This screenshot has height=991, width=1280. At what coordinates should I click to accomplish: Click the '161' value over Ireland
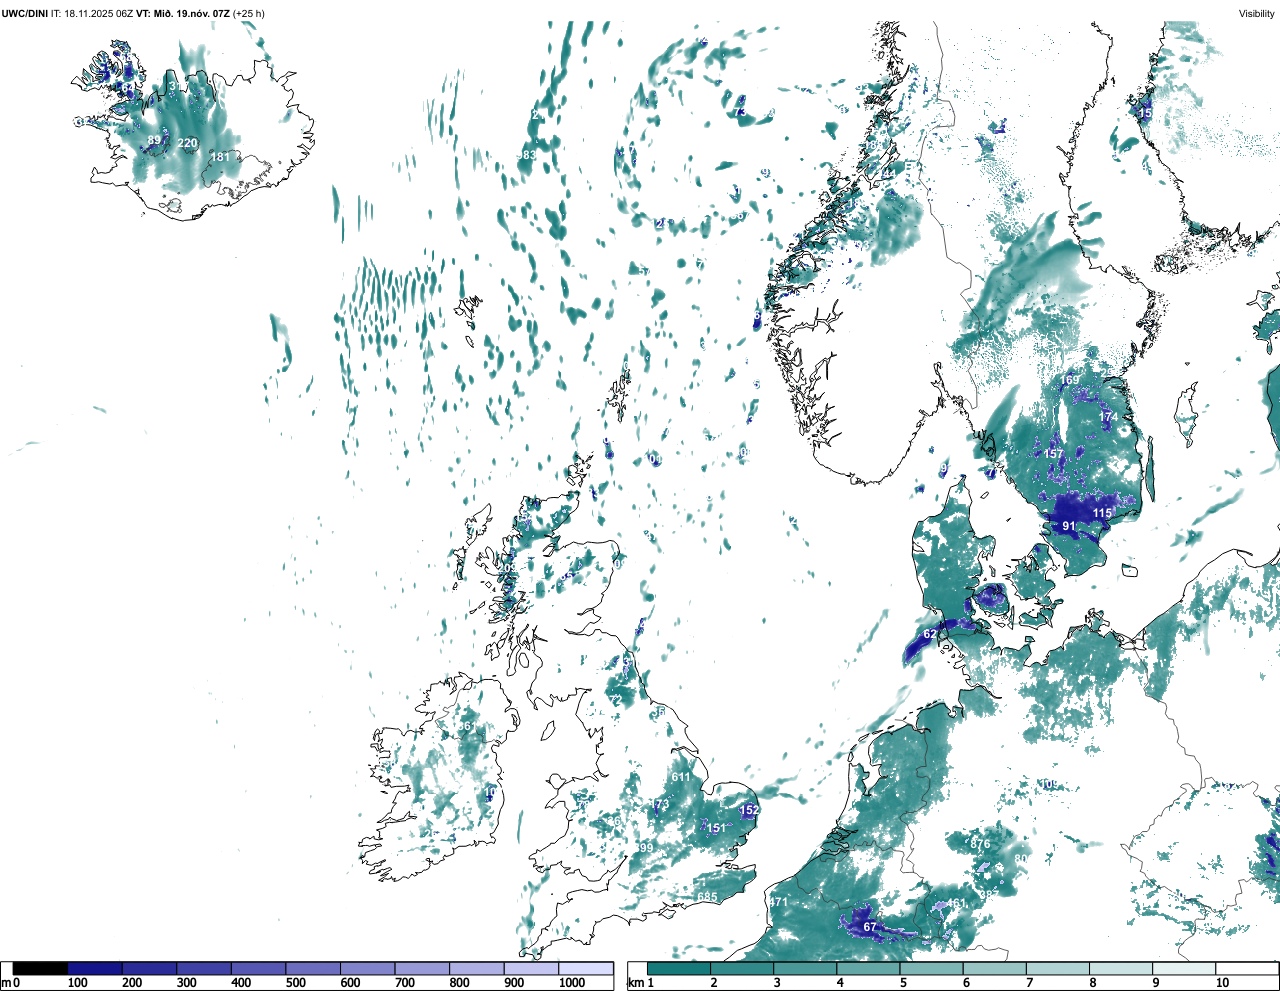467,727
